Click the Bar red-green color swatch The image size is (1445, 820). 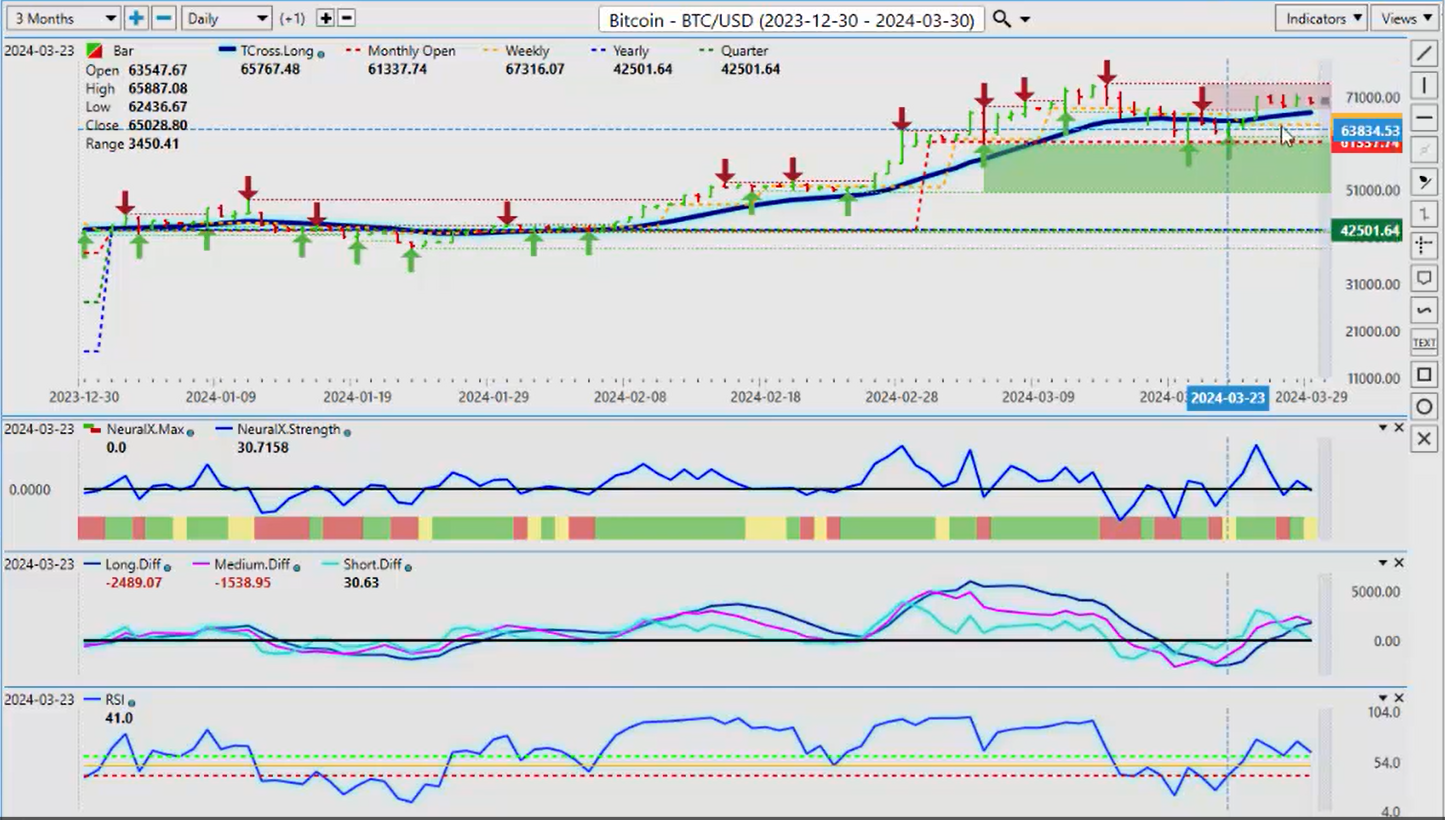coord(93,51)
